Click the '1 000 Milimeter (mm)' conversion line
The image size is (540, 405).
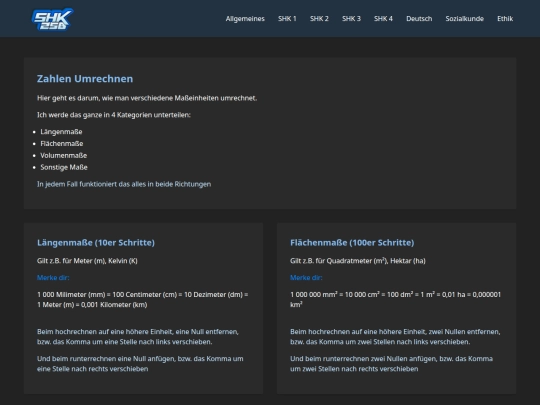pos(143,300)
